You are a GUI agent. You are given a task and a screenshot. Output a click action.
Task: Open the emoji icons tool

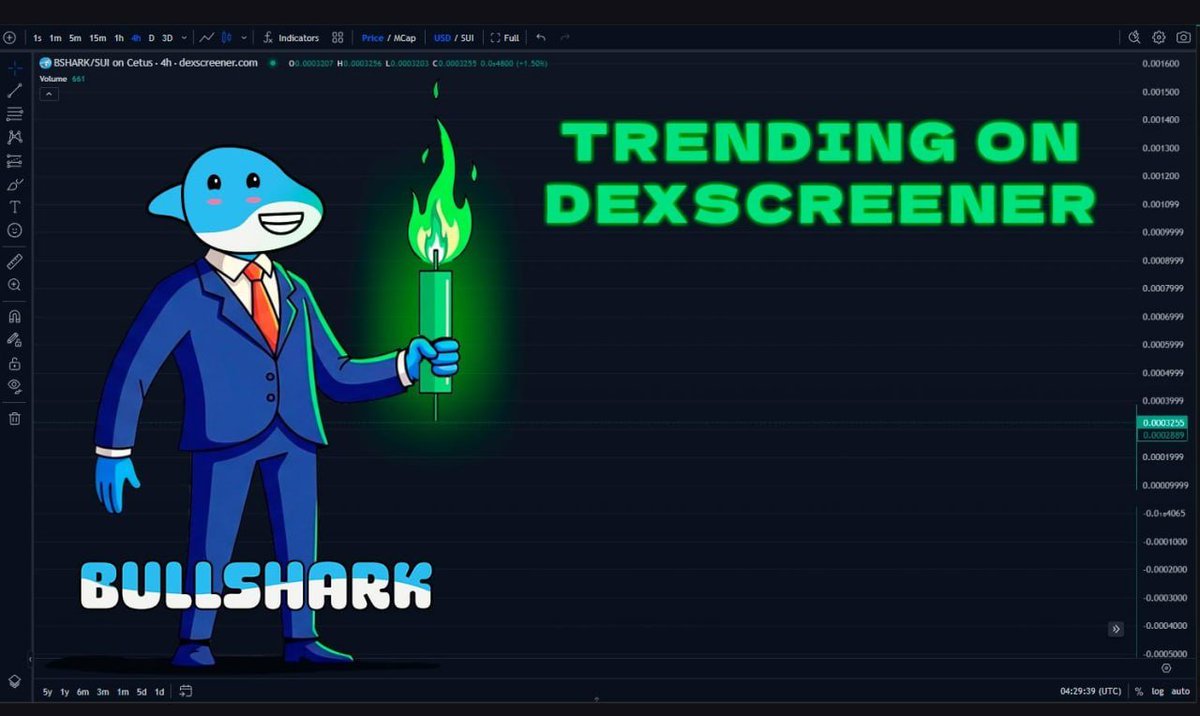[15, 230]
